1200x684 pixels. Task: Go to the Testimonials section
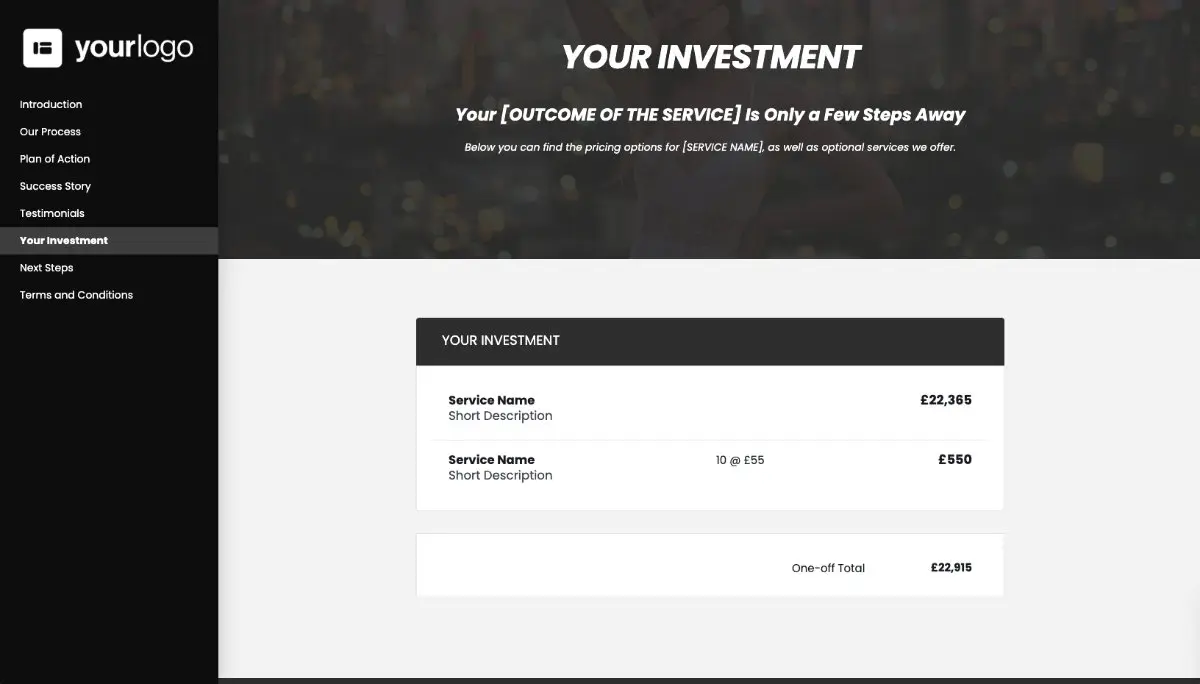[x=52, y=213]
